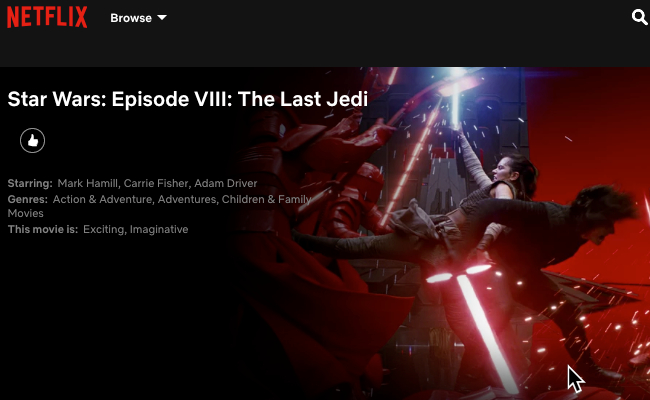Click the red lightsaber in hero image

pos(483,327)
